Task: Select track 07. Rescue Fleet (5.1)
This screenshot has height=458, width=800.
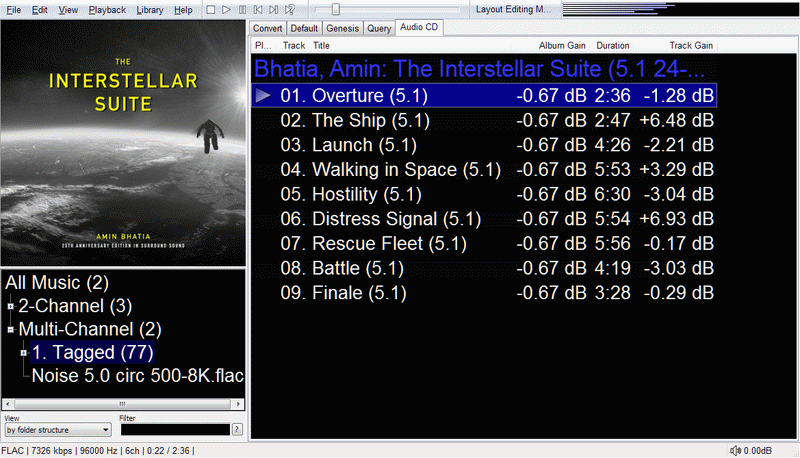Action: coord(484,243)
